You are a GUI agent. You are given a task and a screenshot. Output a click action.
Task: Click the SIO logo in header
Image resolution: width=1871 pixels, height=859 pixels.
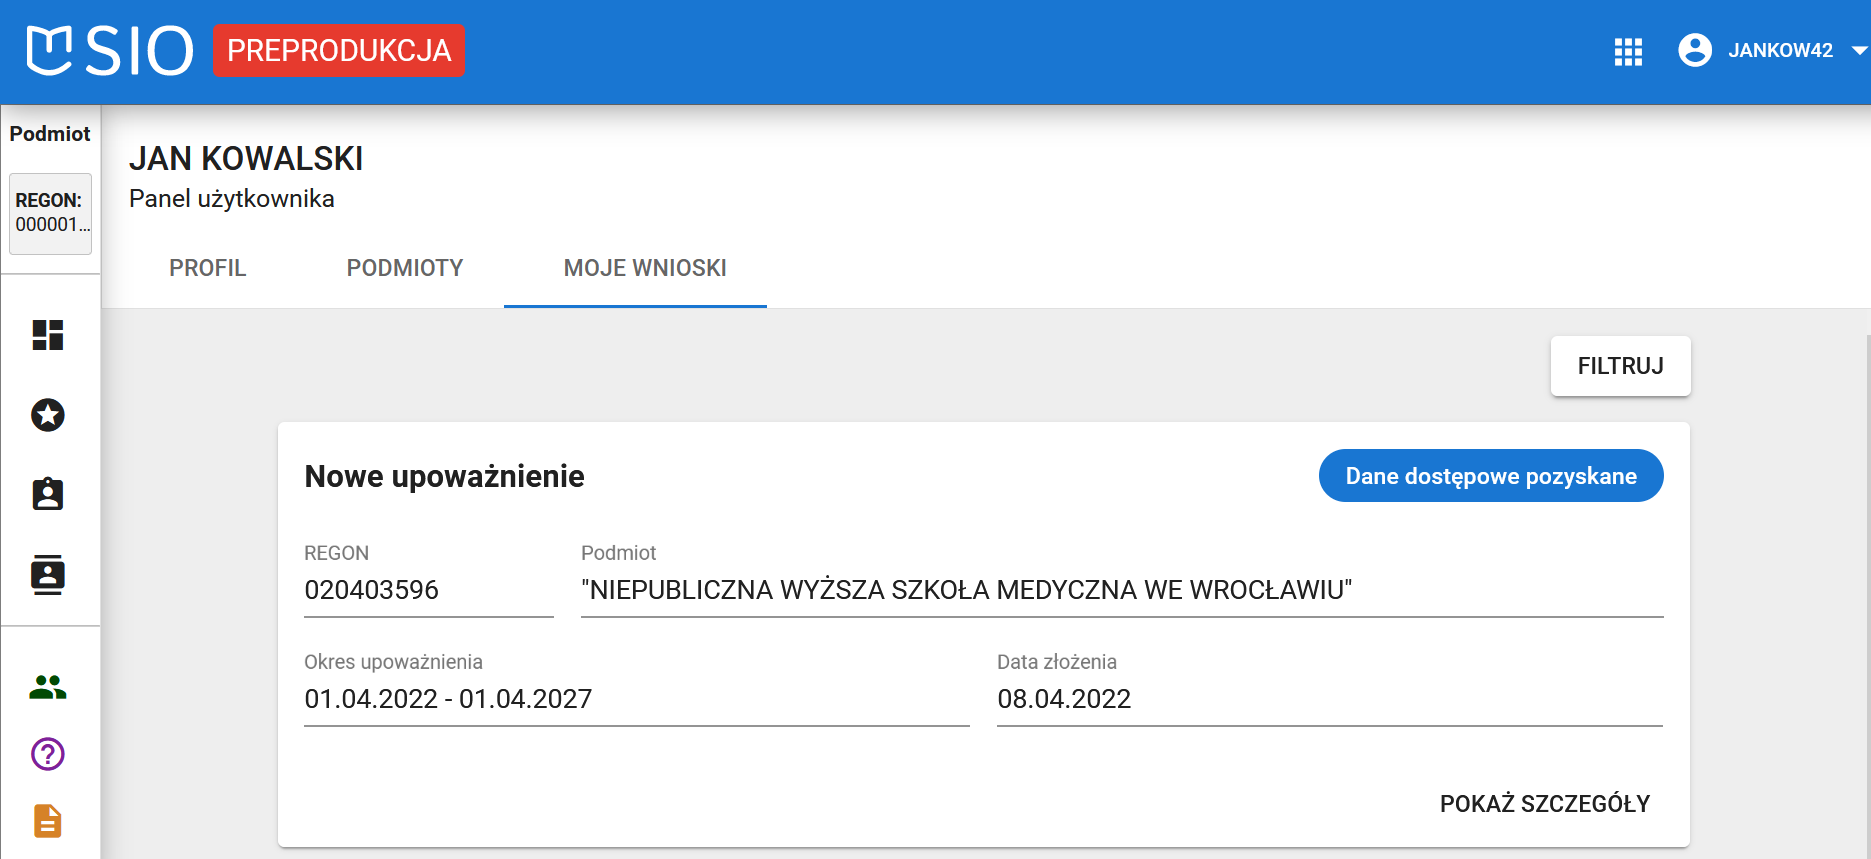(x=109, y=51)
